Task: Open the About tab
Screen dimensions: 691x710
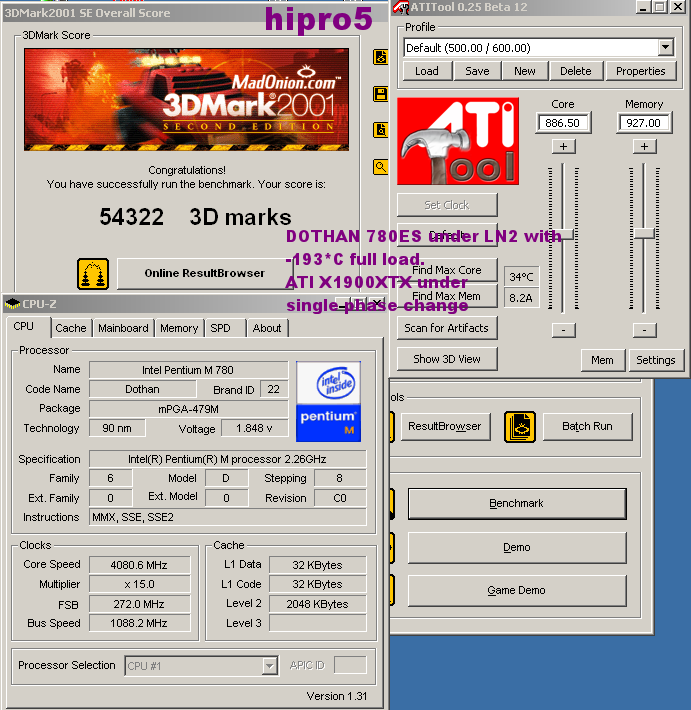Action: [x=267, y=328]
